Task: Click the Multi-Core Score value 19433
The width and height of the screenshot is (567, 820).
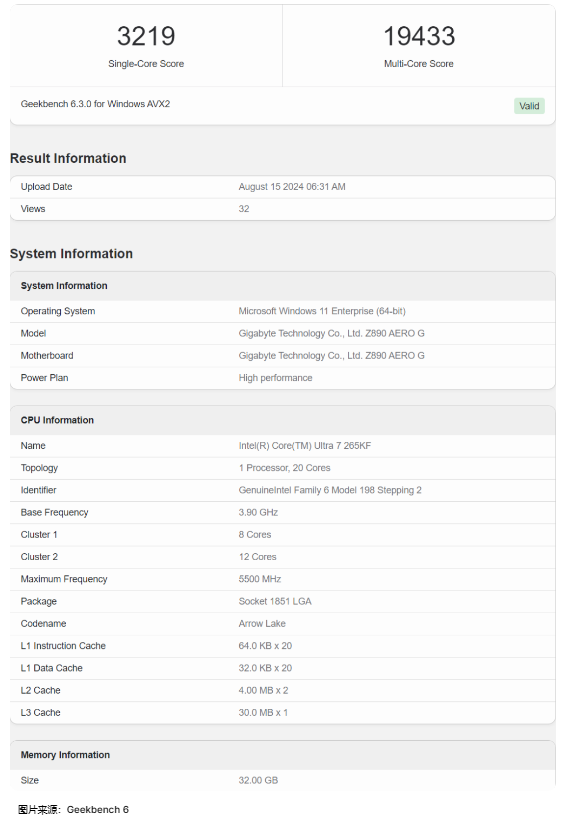Action: tap(419, 36)
